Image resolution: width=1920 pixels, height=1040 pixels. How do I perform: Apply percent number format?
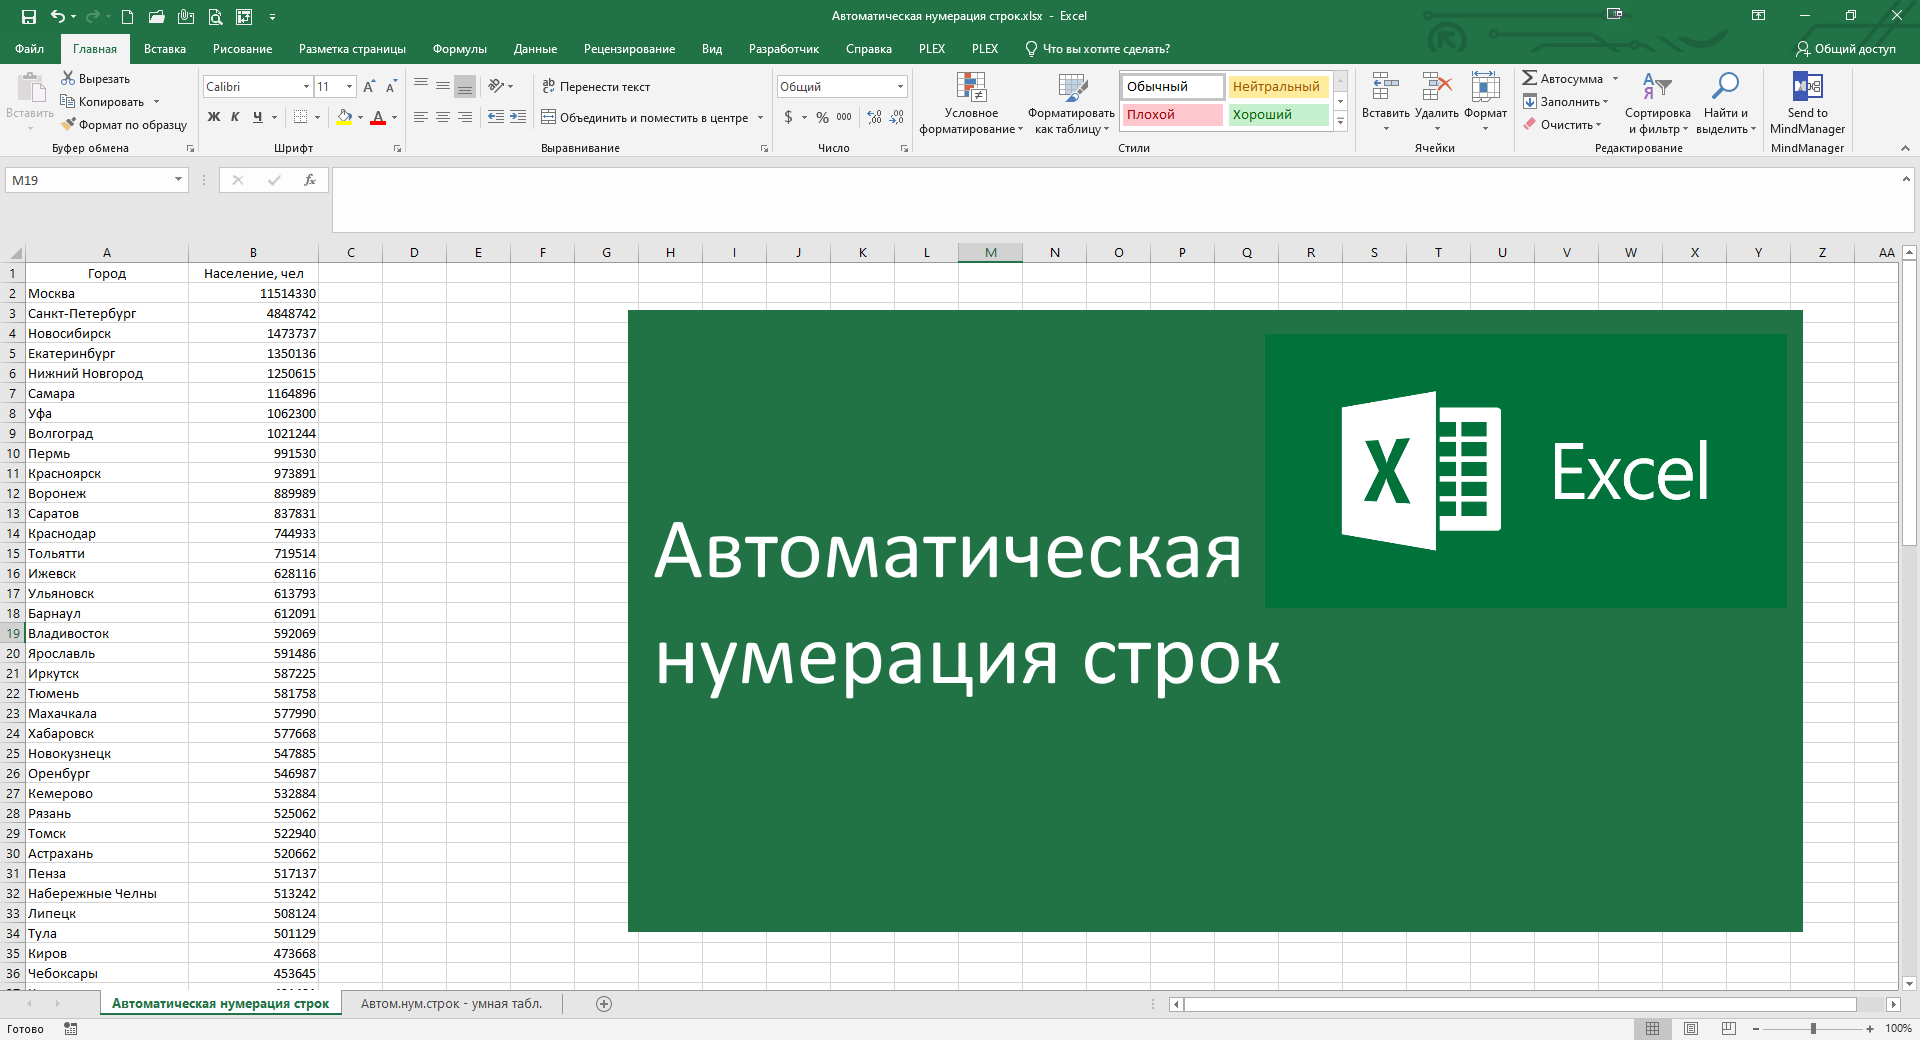822,117
